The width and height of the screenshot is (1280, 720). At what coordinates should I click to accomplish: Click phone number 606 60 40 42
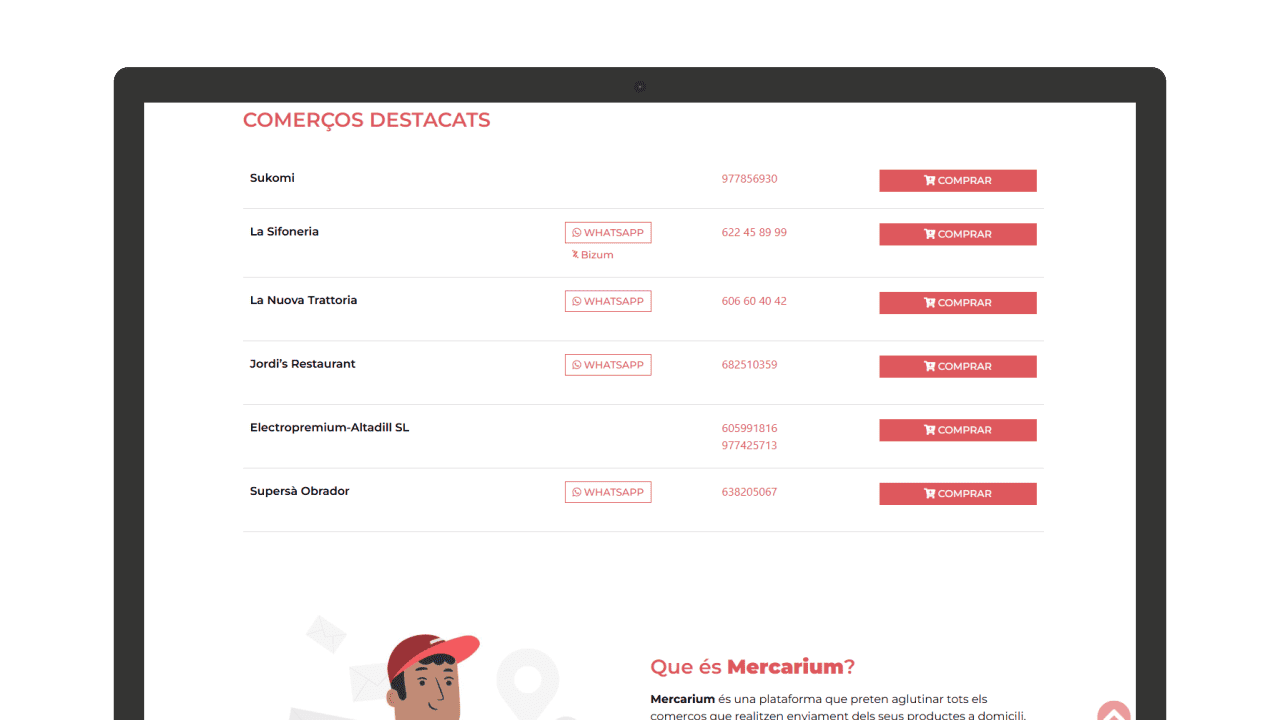(x=754, y=301)
